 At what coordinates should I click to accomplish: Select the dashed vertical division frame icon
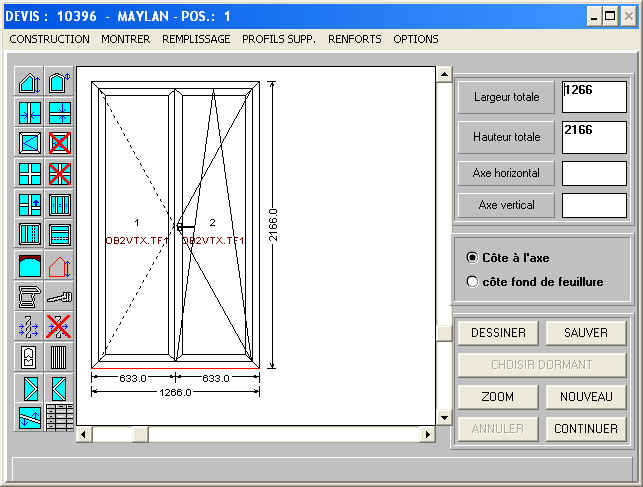click(x=29, y=234)
